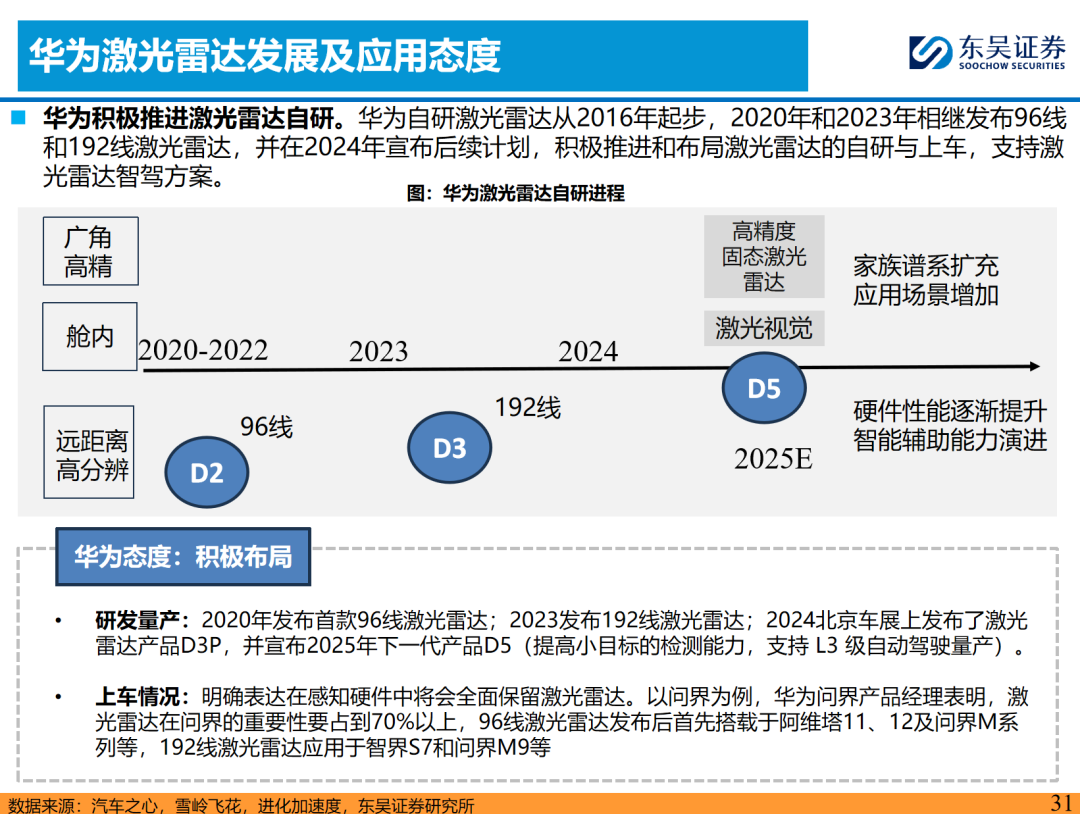The image size is (1080, 814).
Task: Select the 广角高精 box
Action: point(90,251)
